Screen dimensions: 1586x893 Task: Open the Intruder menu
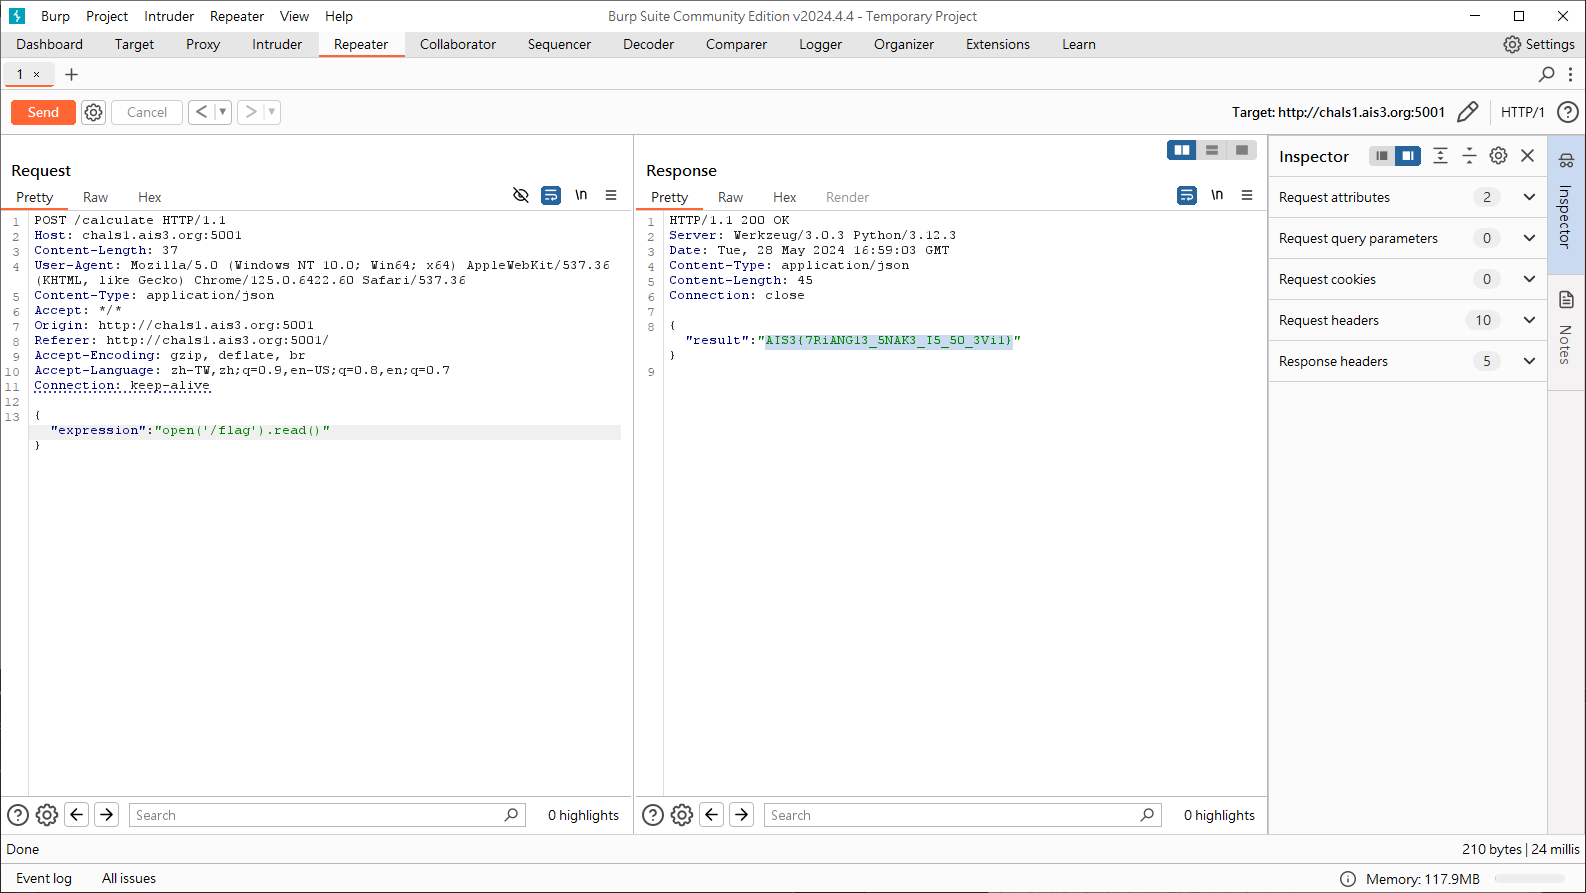(169, 16)
